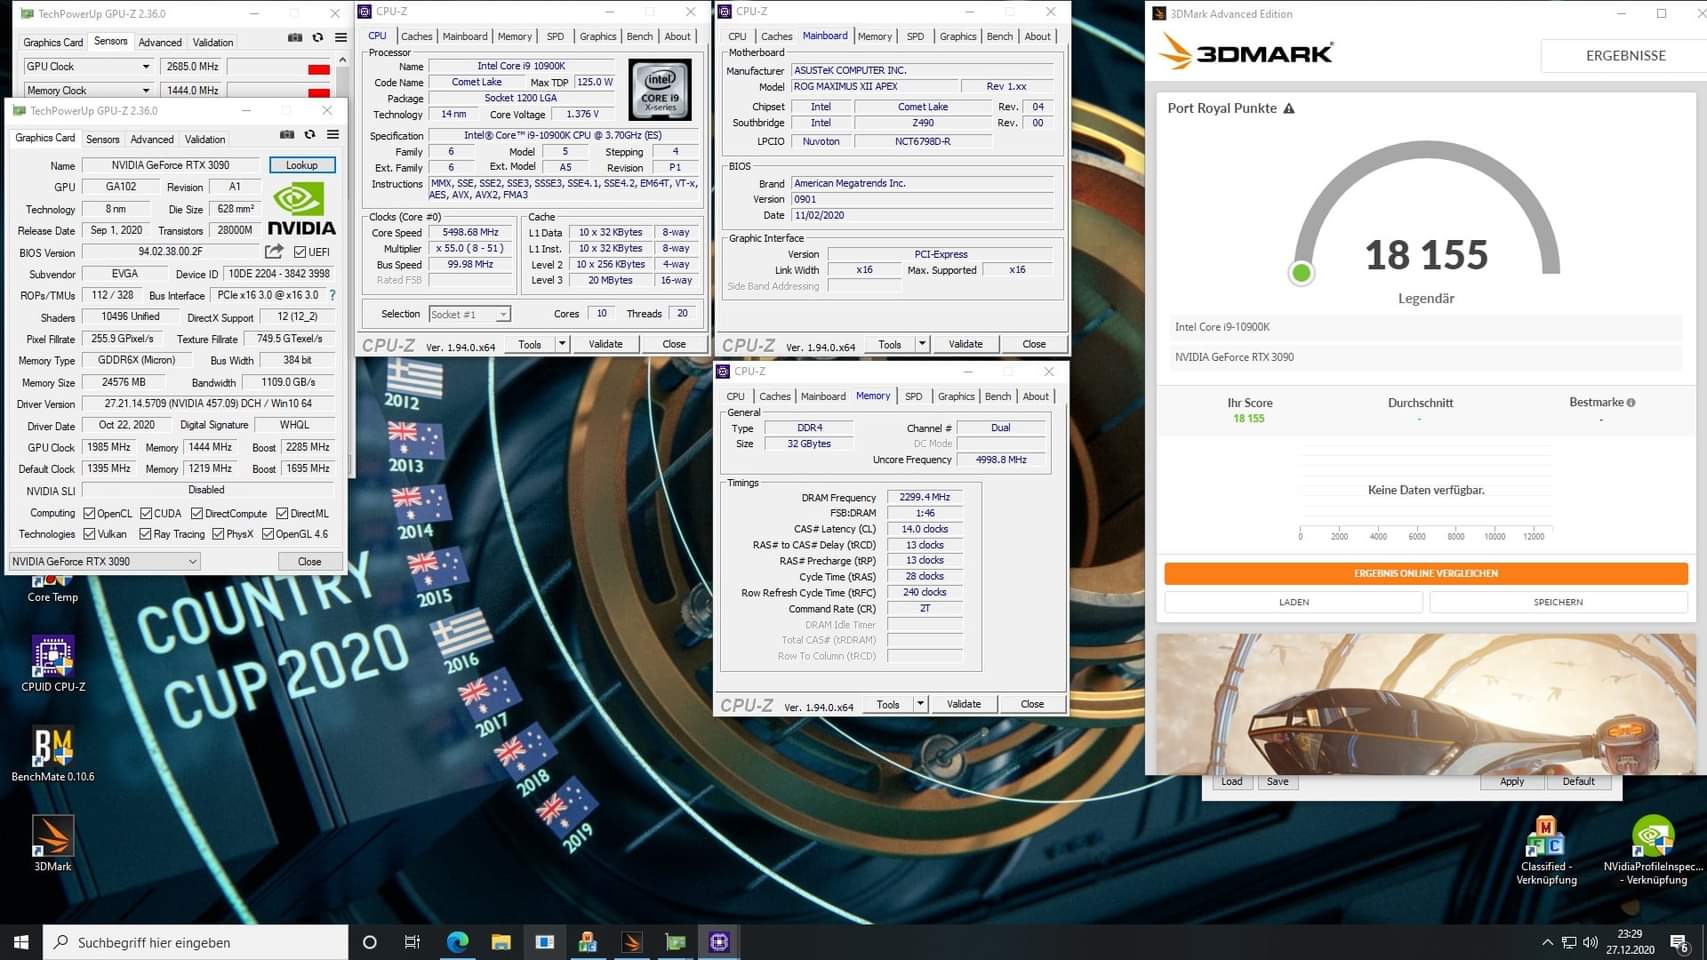Open Tools dropdown arrow in CPU-Z CPU window

(562, 344)
